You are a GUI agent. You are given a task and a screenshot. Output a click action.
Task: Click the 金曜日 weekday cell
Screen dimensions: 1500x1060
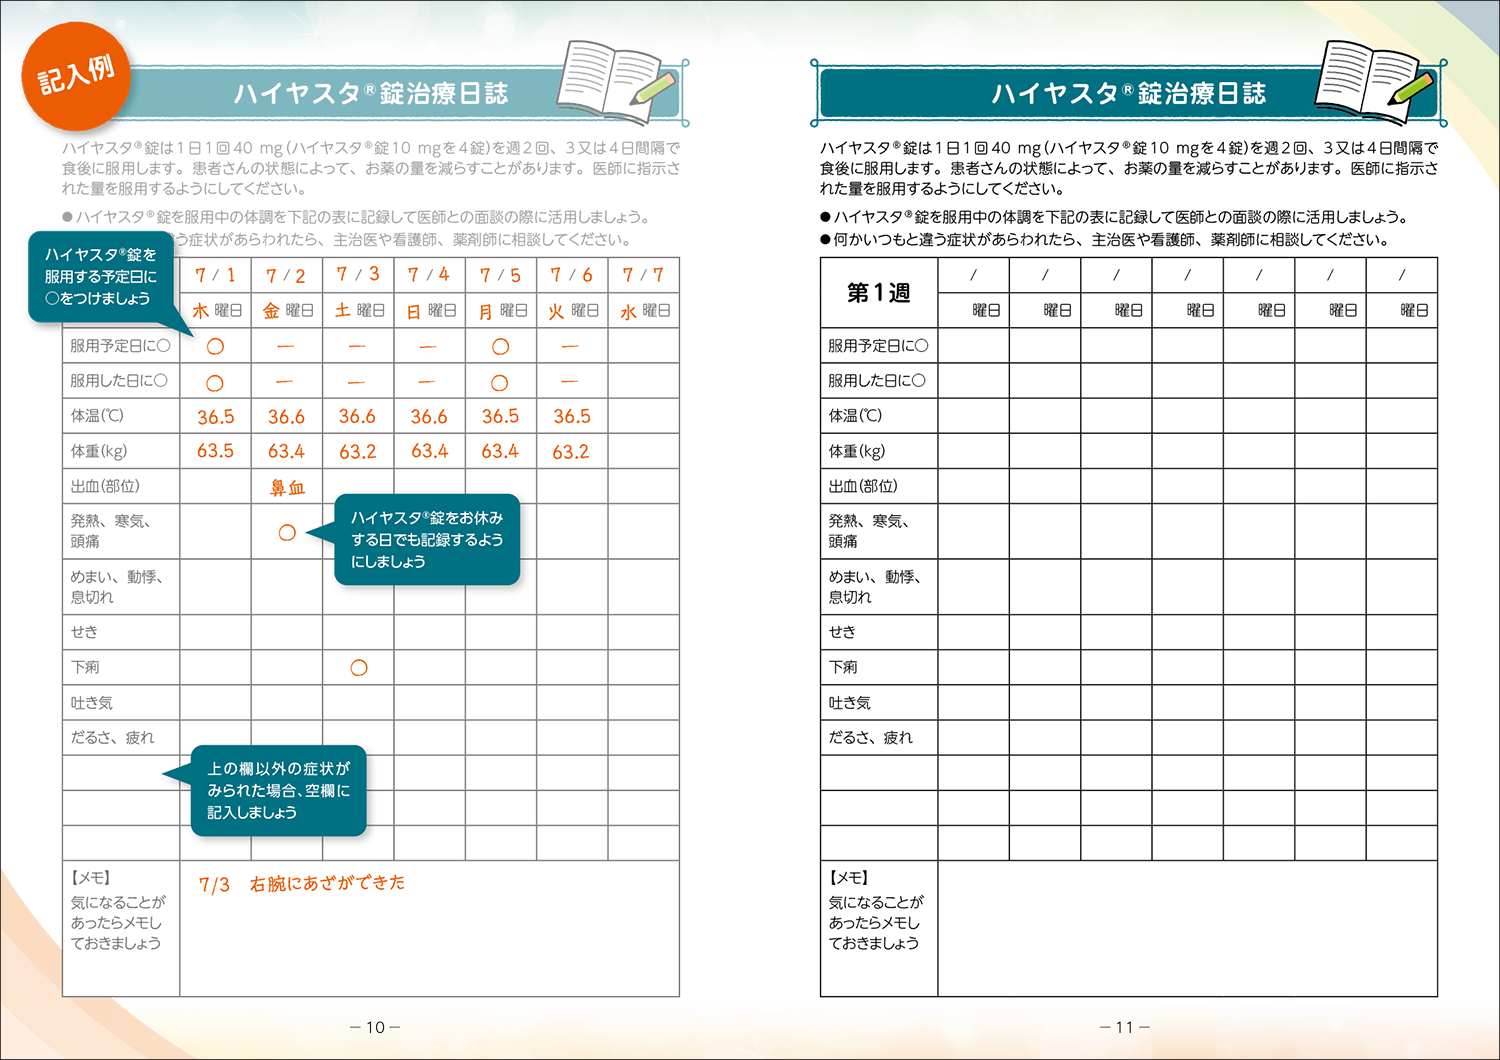[287, 311]
